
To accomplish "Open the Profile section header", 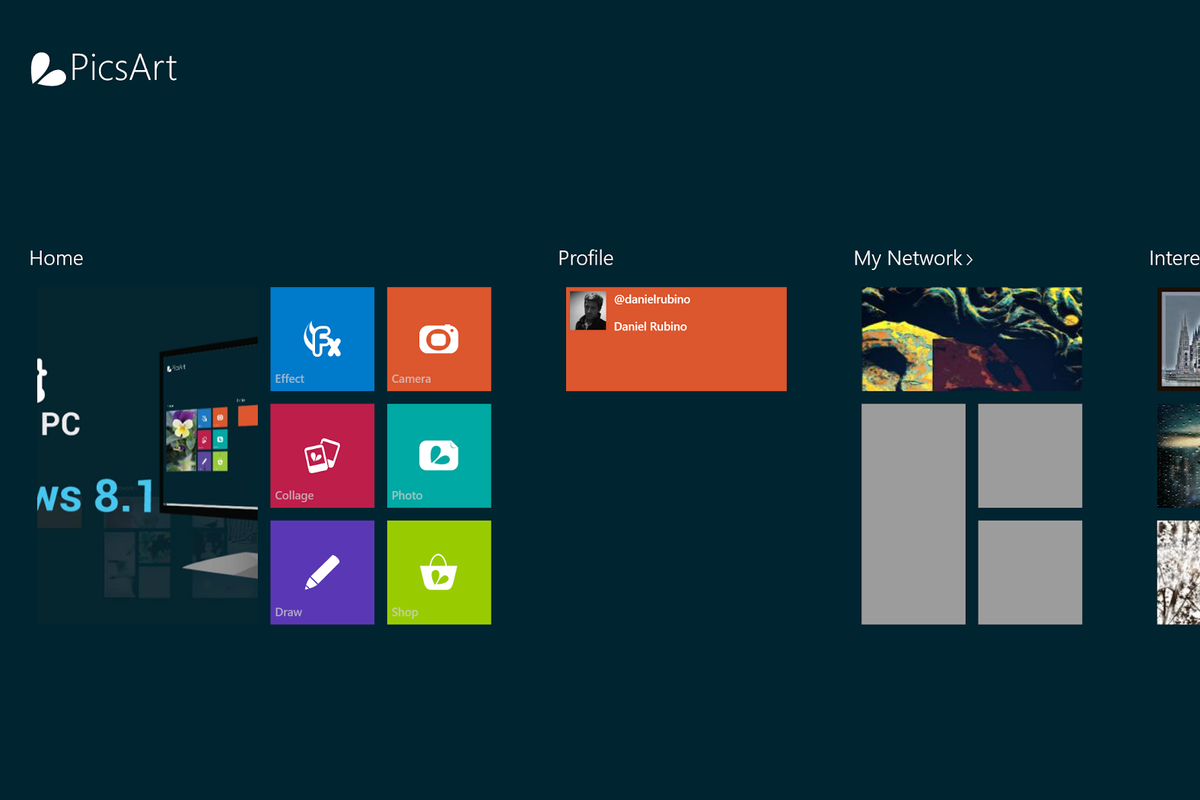I will tap(585, 258).
